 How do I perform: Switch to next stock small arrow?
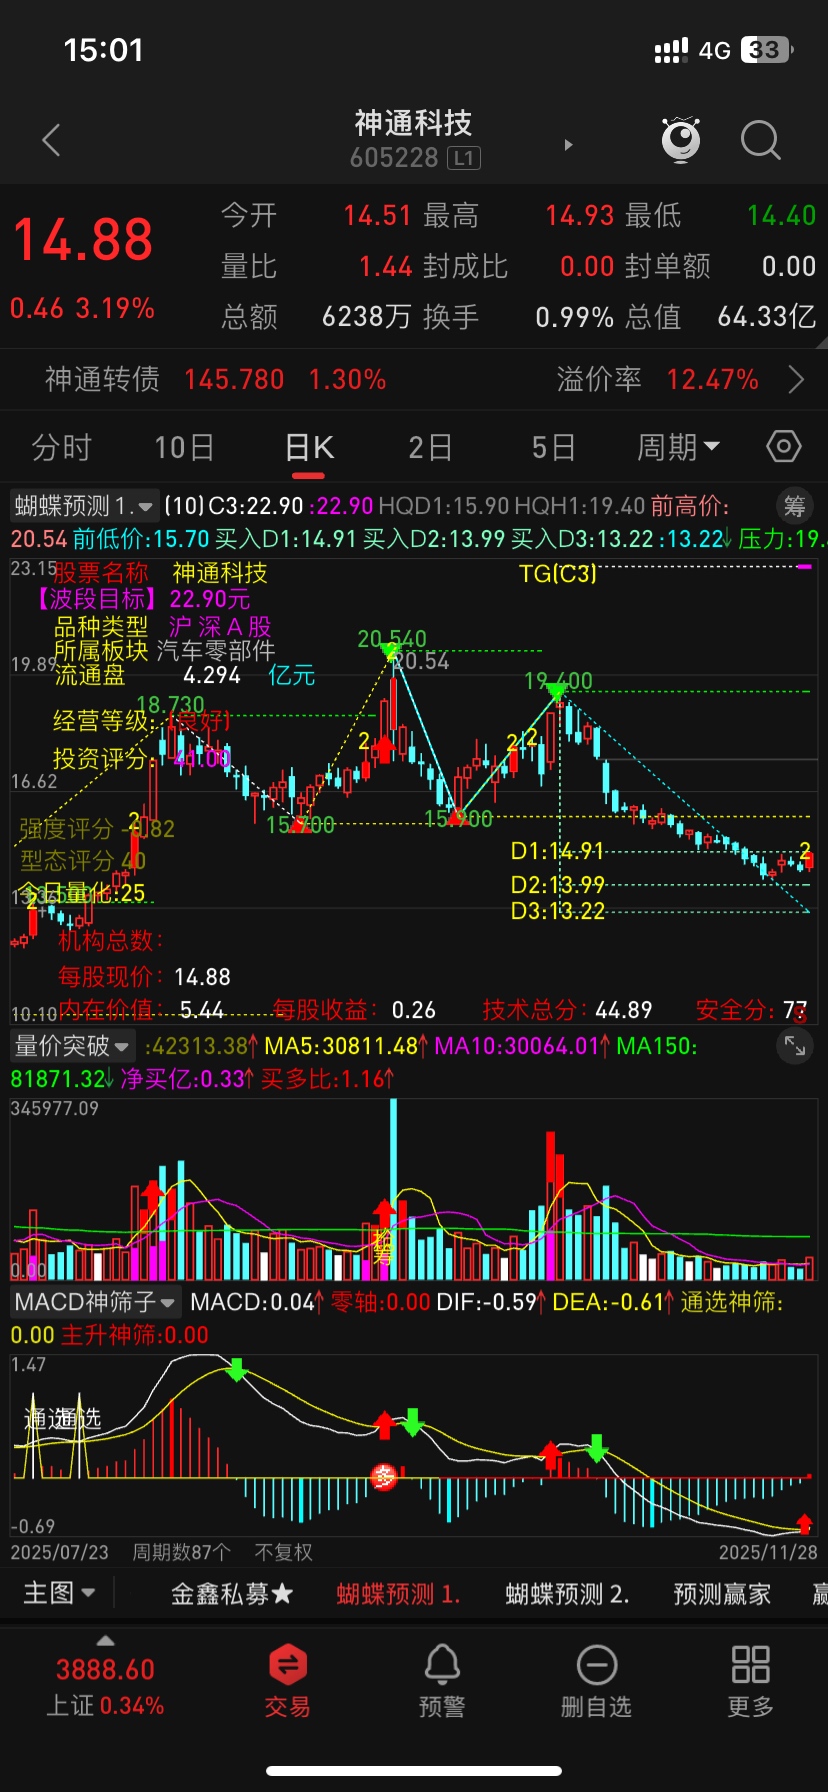[569, 145]
